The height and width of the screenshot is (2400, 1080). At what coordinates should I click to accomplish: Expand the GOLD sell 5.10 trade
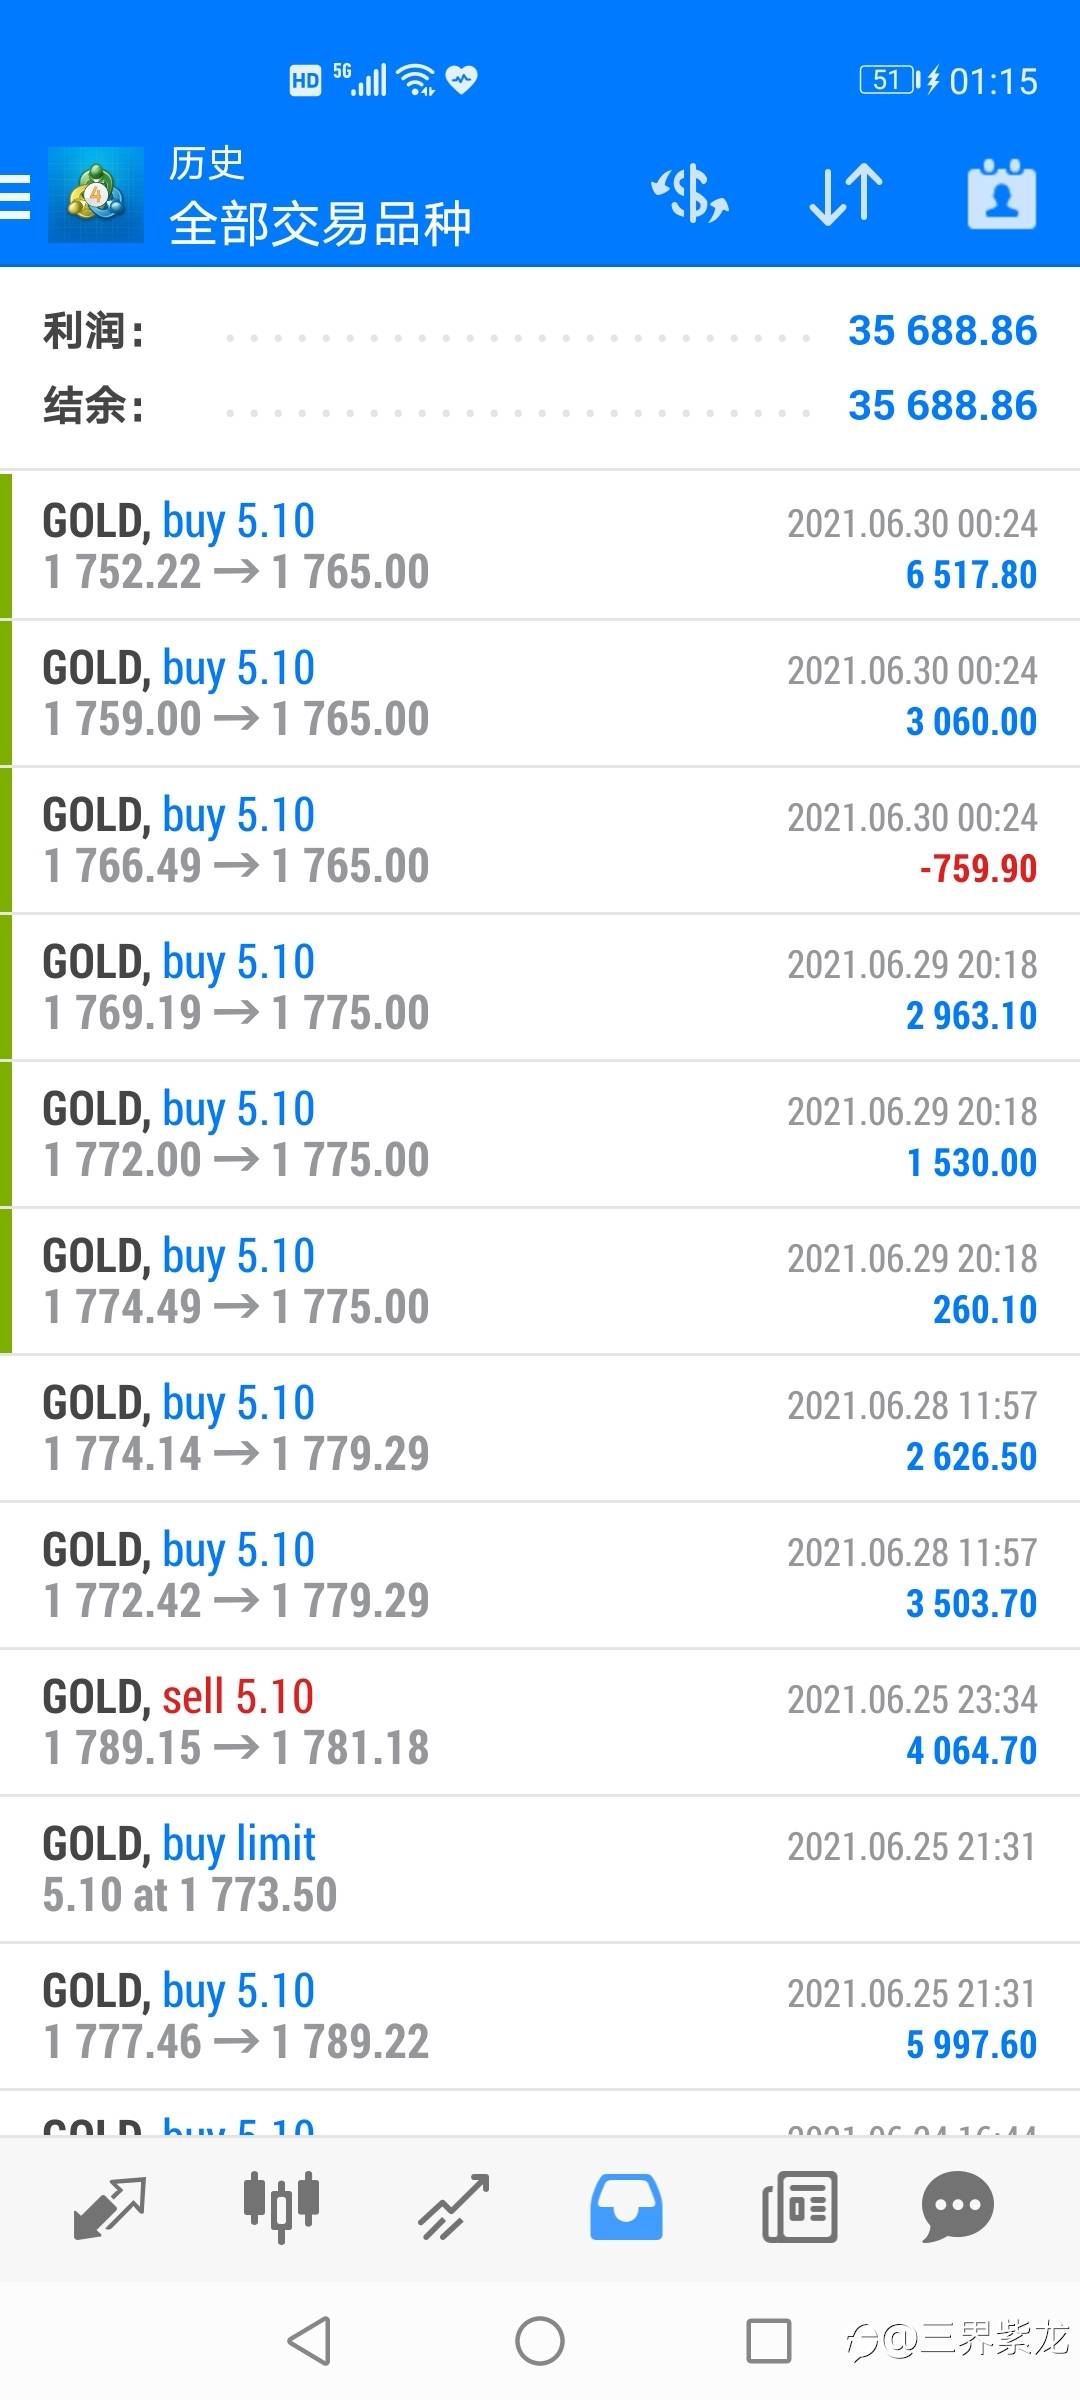tap(540, 1722)
